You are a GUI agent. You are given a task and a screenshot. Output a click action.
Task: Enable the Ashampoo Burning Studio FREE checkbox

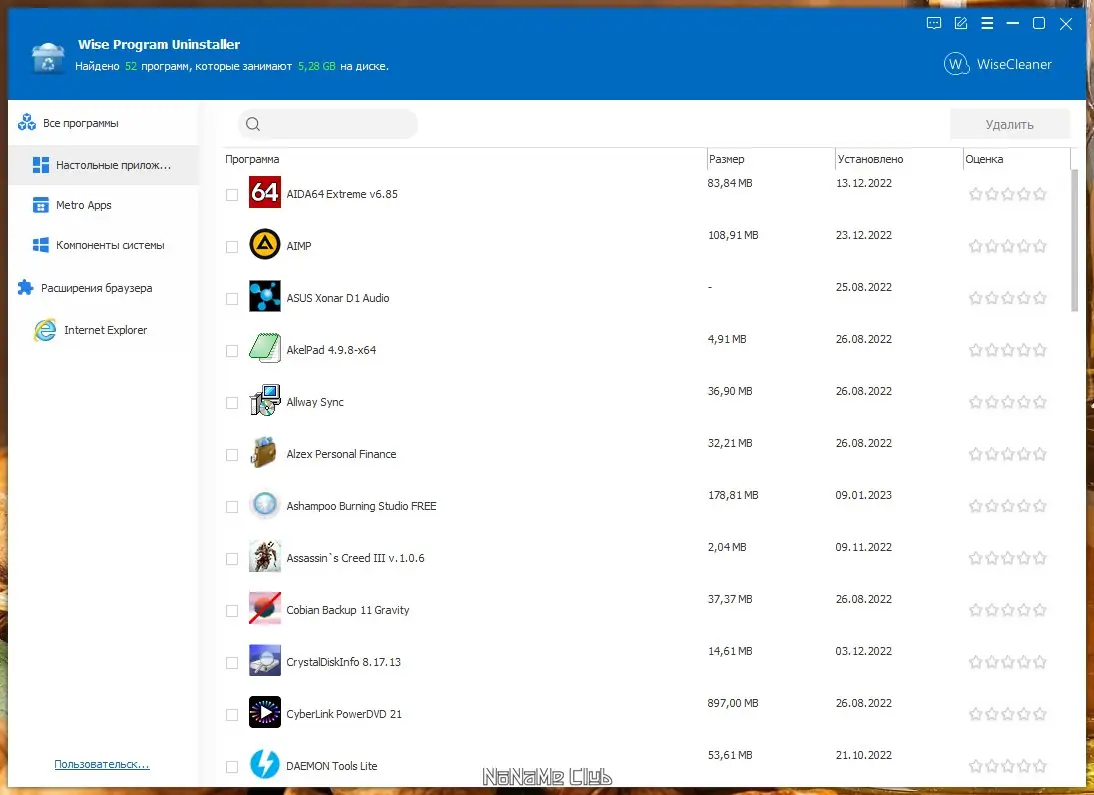pos(232,507)
